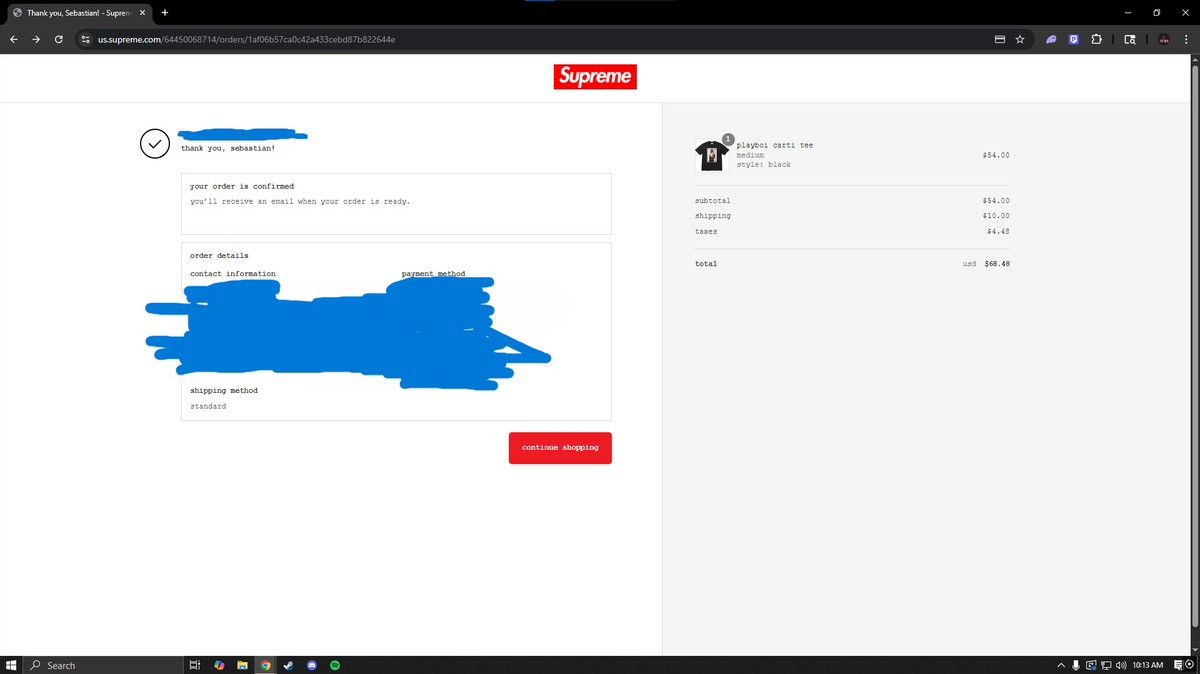Click the Supreme logo
The image size is (1200, 674).
(x=595, y=77)
